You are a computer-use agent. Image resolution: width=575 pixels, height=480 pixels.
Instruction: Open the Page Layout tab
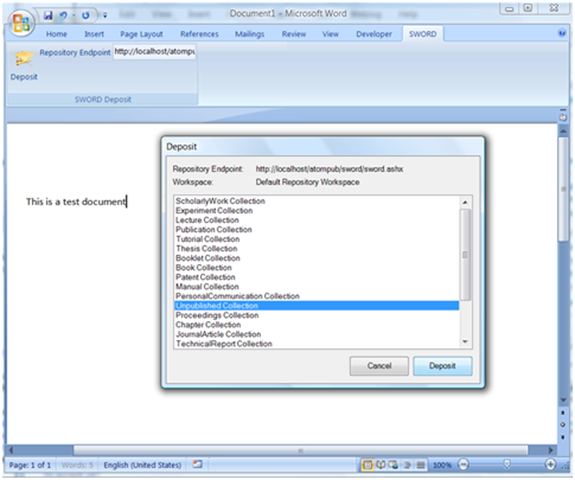[142, 34]
